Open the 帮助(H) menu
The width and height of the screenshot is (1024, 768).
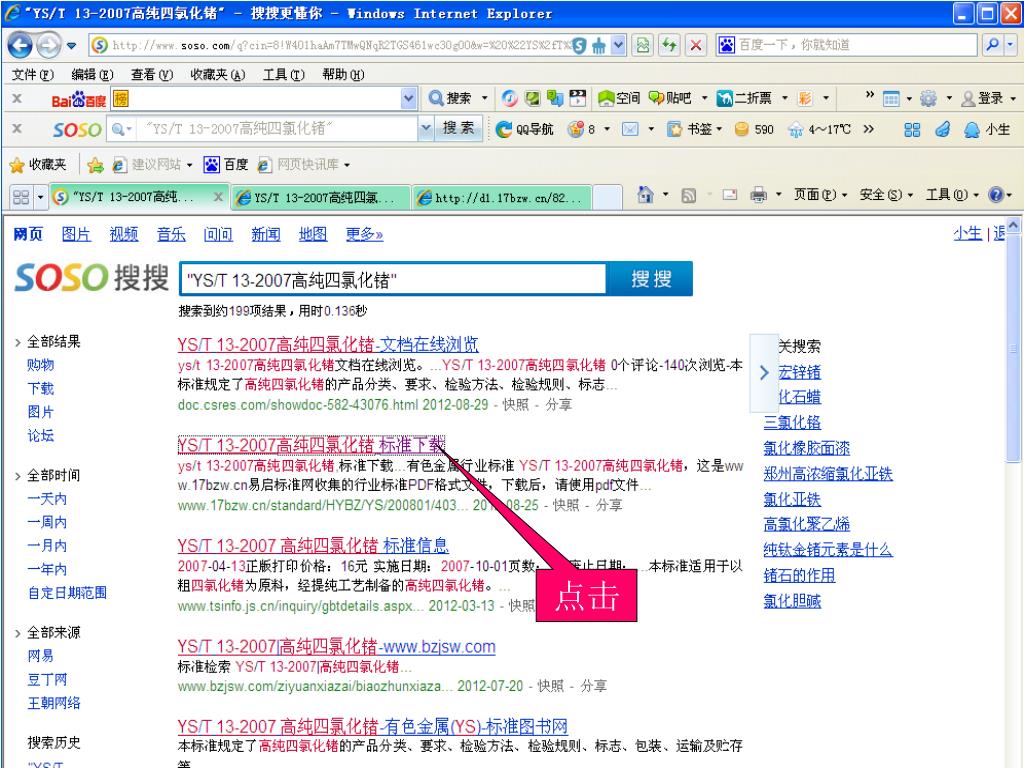coord(344,74)
